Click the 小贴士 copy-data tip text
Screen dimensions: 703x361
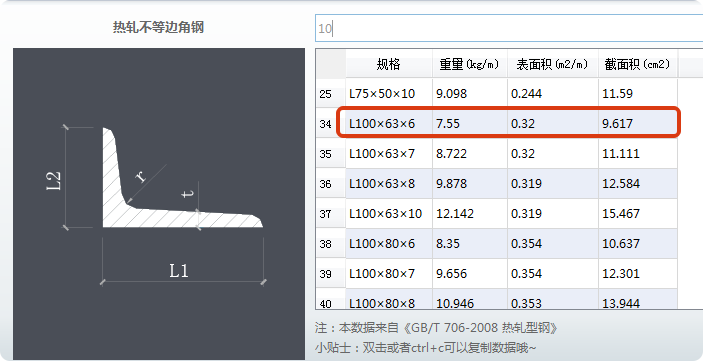425,348
